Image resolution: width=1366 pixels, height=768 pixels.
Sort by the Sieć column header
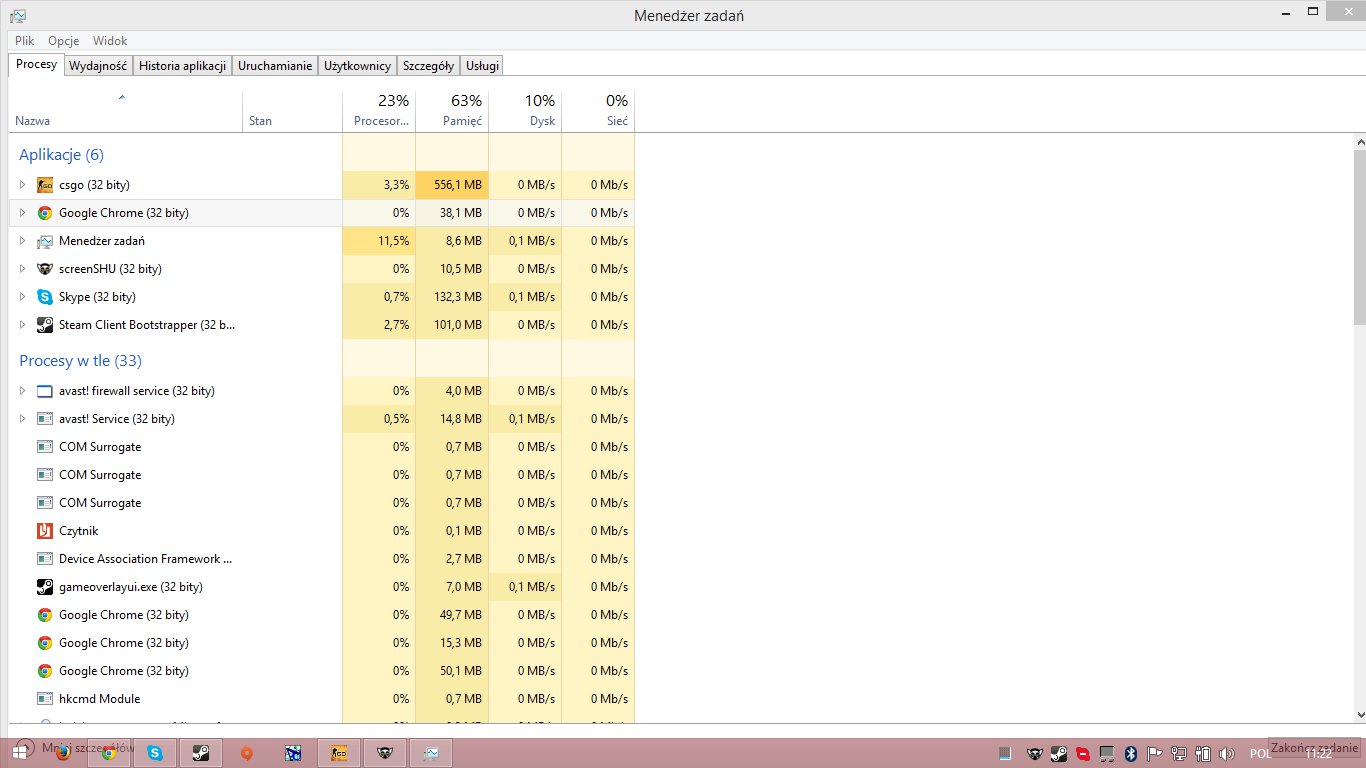598,111
